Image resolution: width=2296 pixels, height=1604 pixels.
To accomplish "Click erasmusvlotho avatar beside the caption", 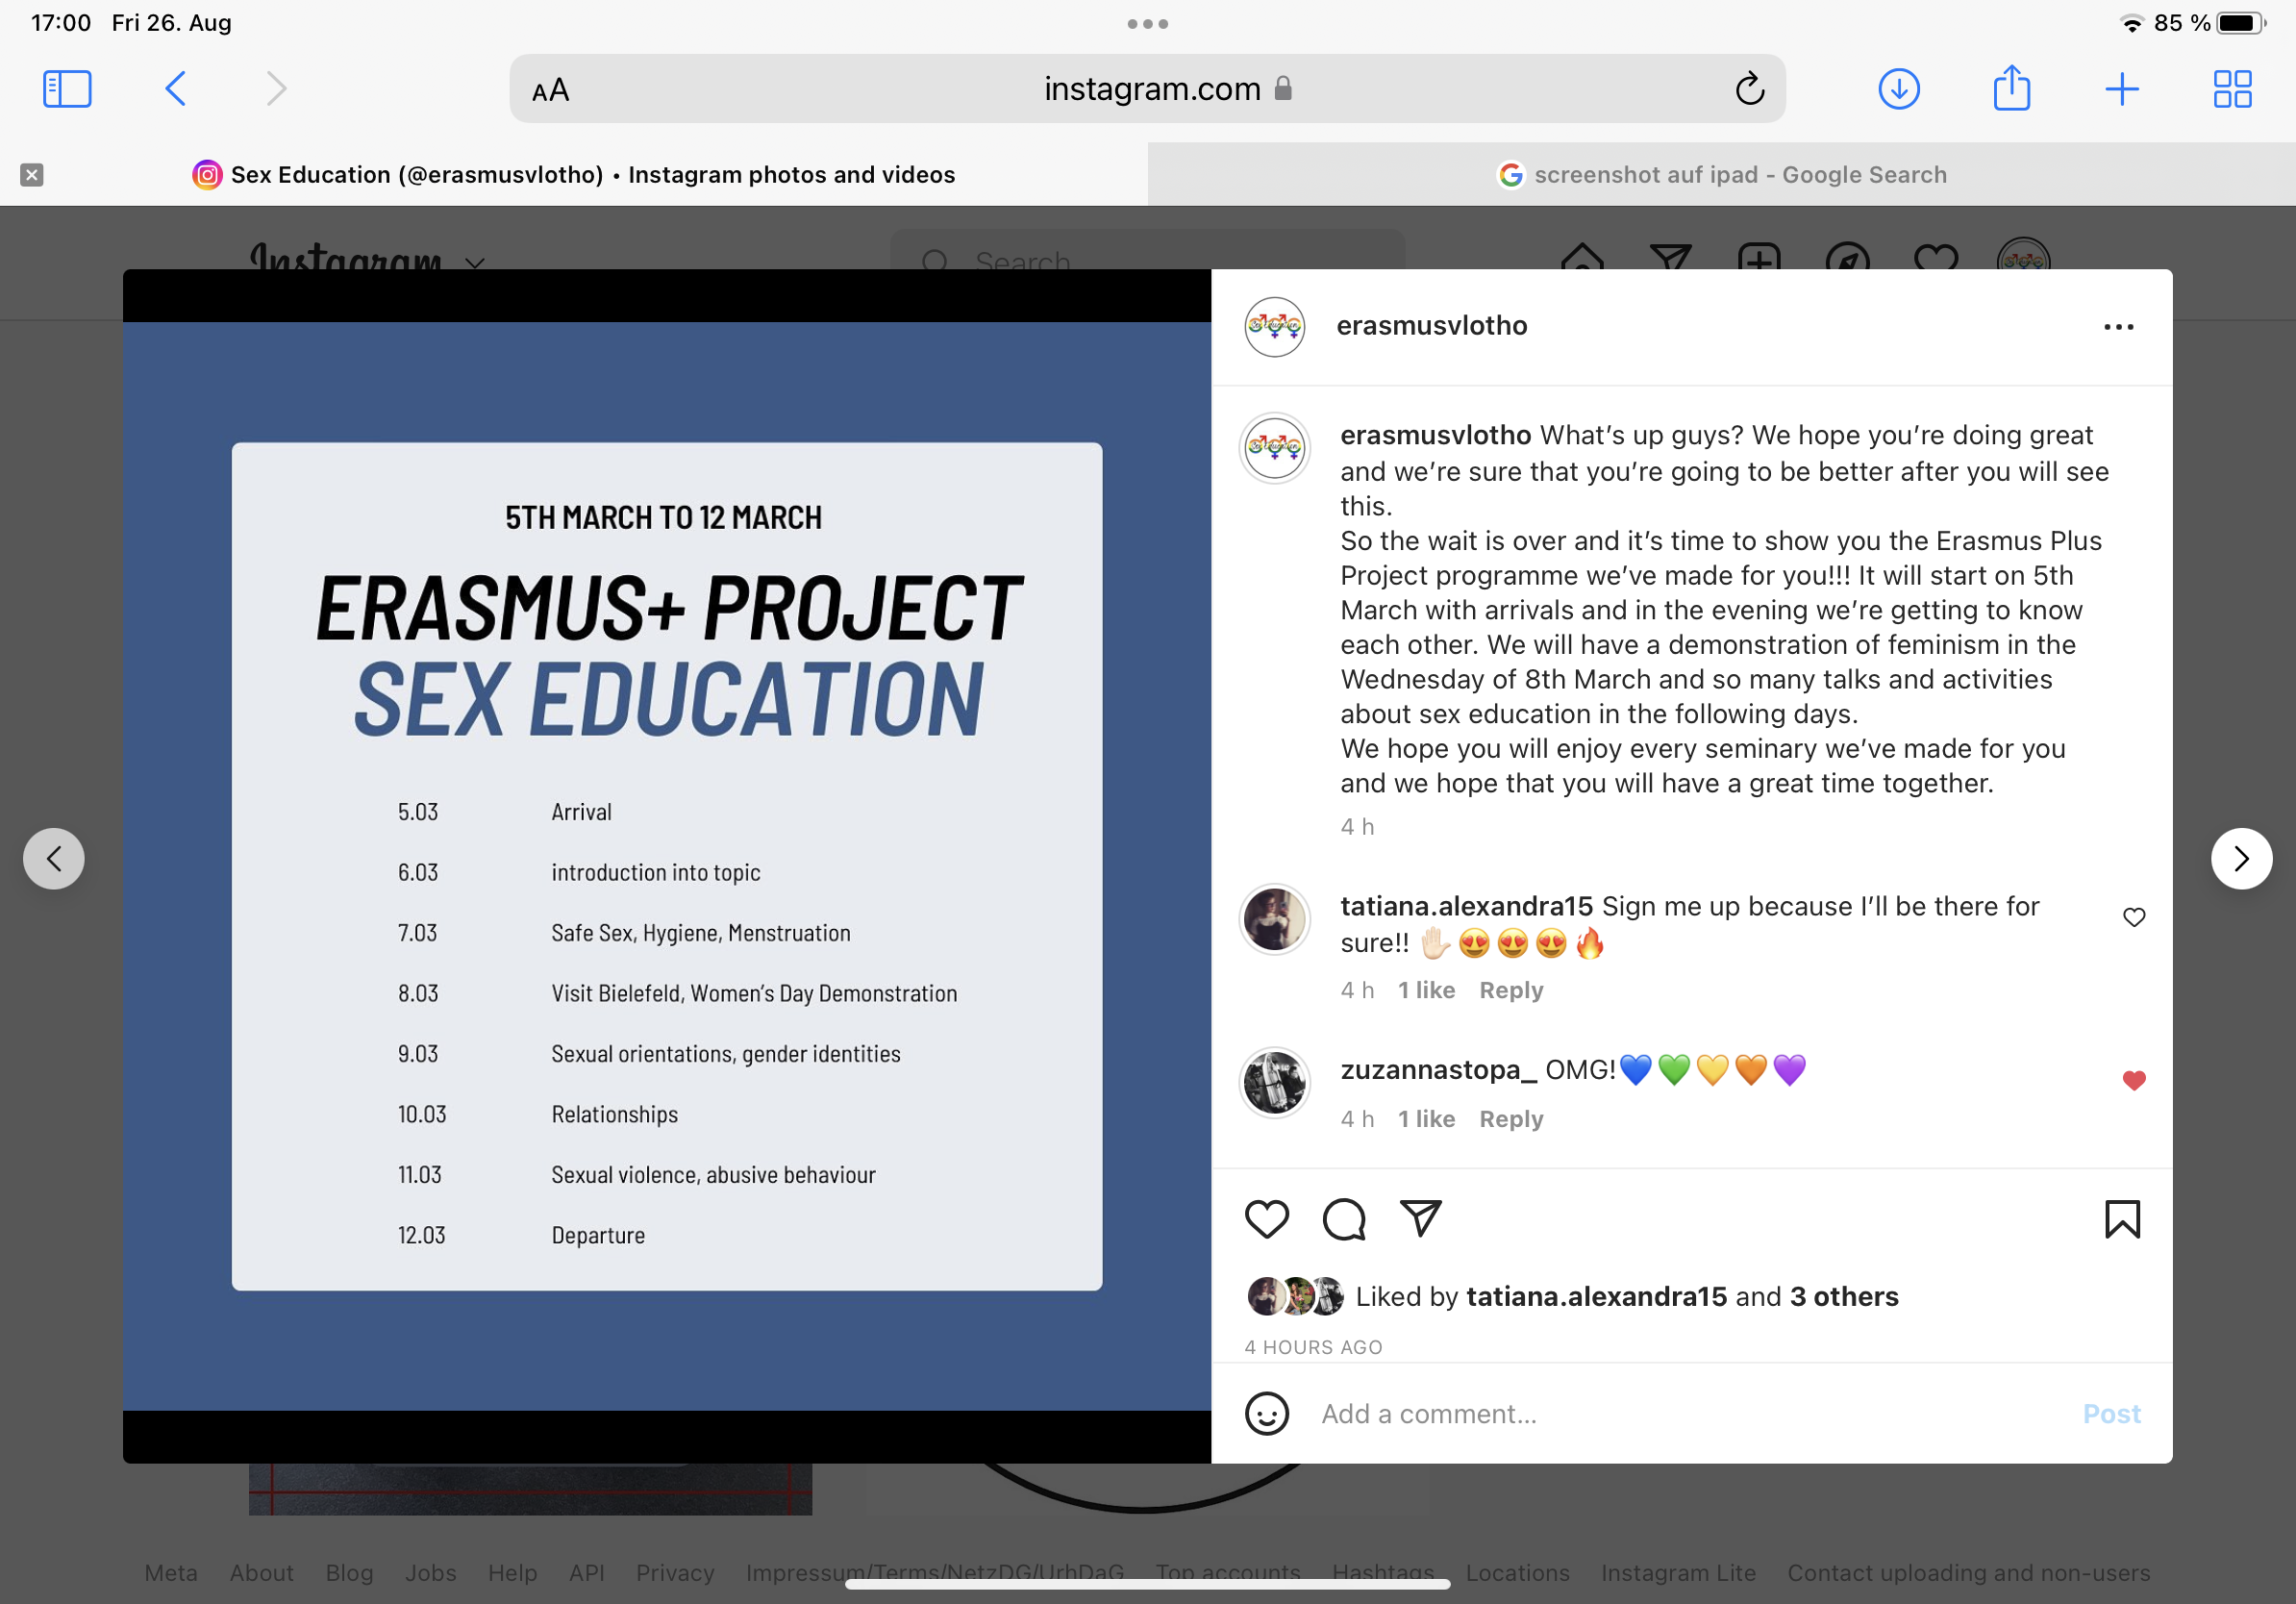I will tap(1274, 448).
